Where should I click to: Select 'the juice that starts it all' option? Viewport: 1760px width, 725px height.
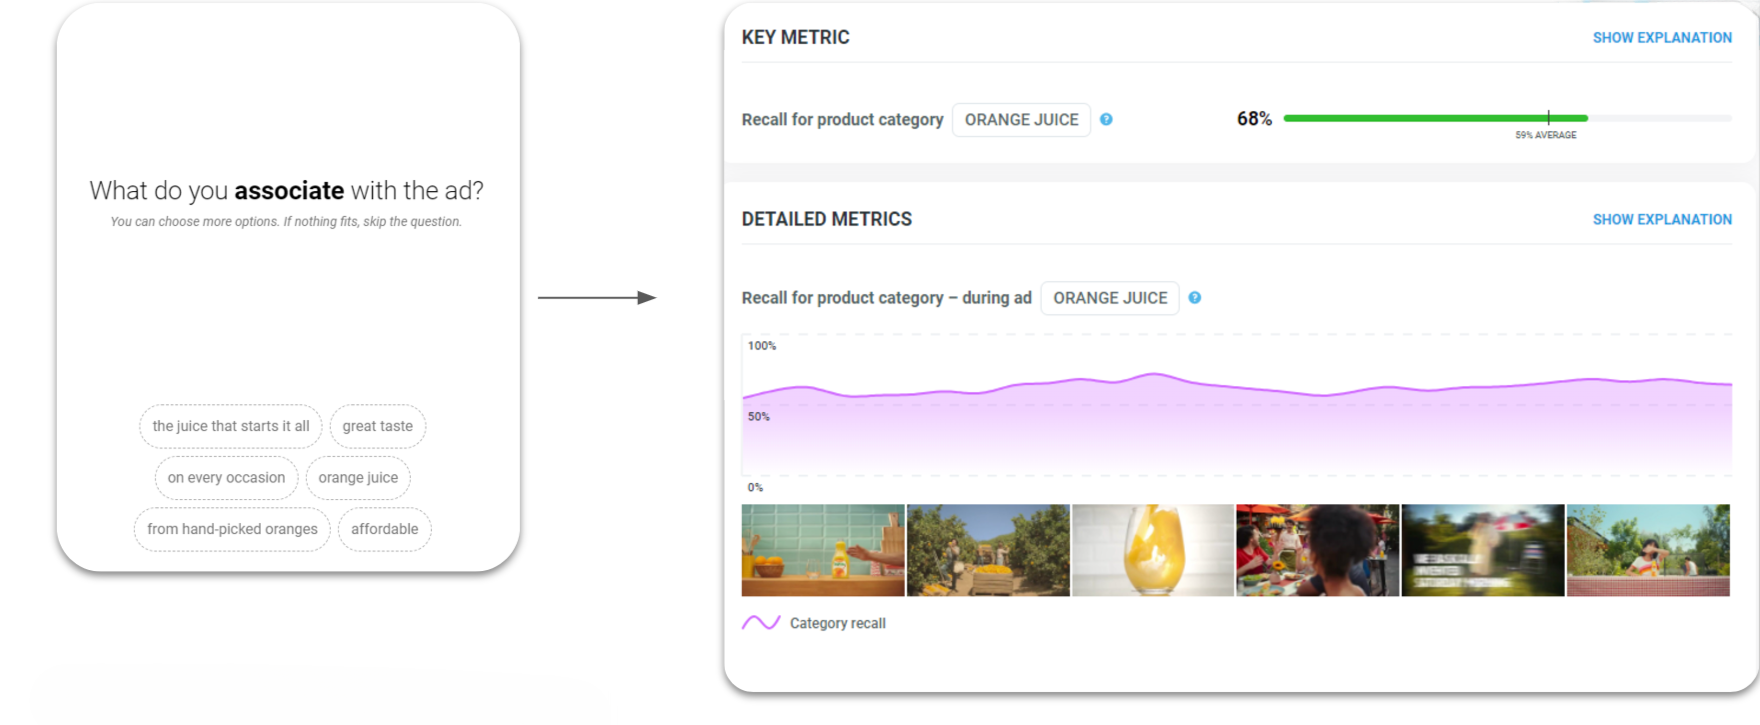231,426
